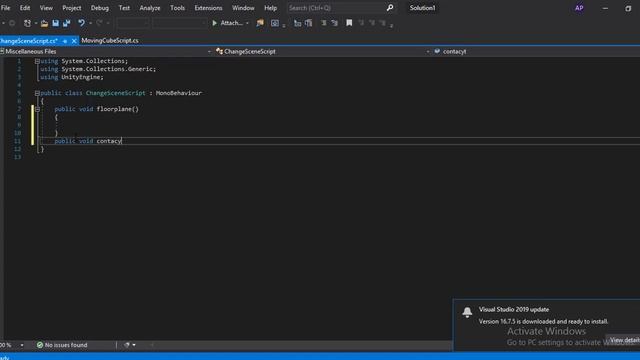Click the green No issues found checkmark

point(40,345)
